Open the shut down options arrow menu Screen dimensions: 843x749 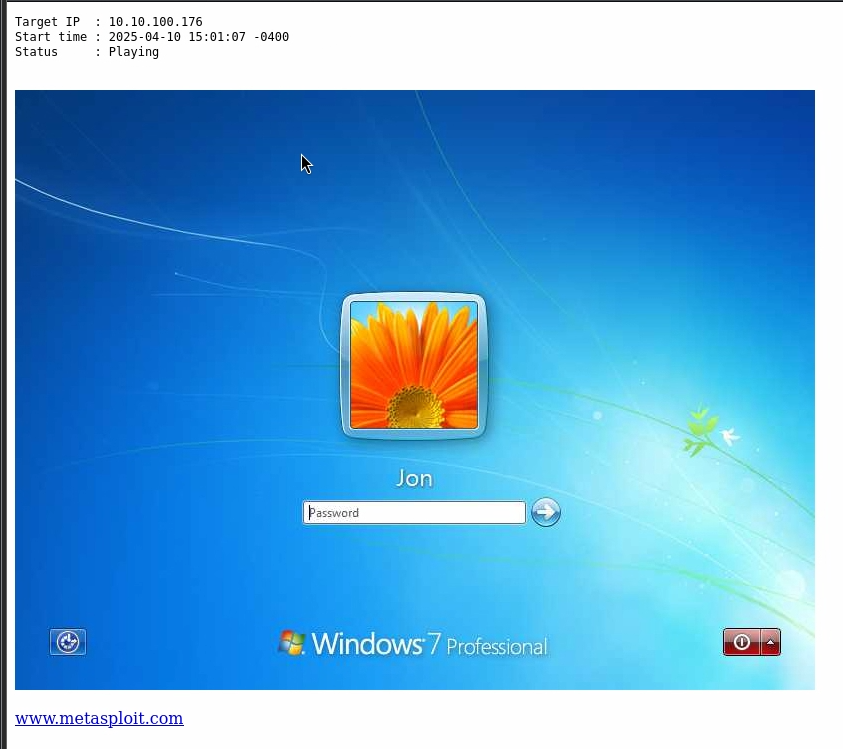(770, 642)
